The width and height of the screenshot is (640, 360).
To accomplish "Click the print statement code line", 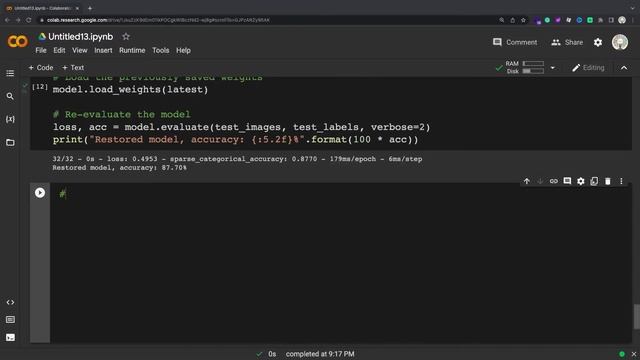I will coord(236,140).
